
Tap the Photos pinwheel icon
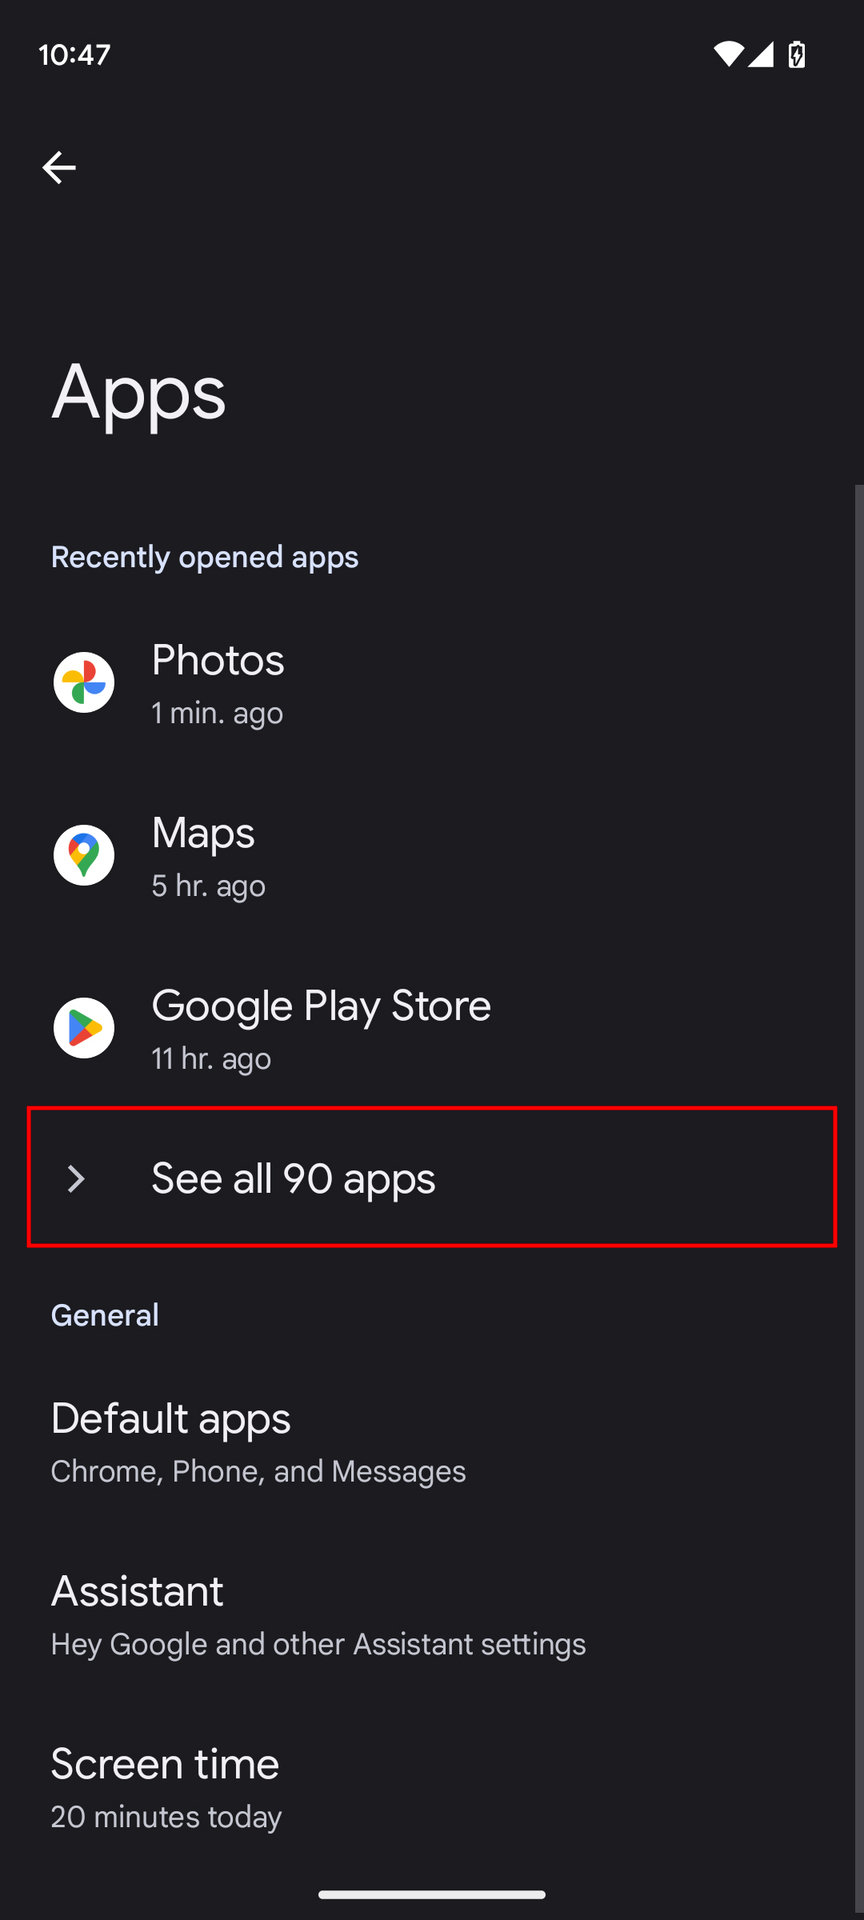(84, 683)
